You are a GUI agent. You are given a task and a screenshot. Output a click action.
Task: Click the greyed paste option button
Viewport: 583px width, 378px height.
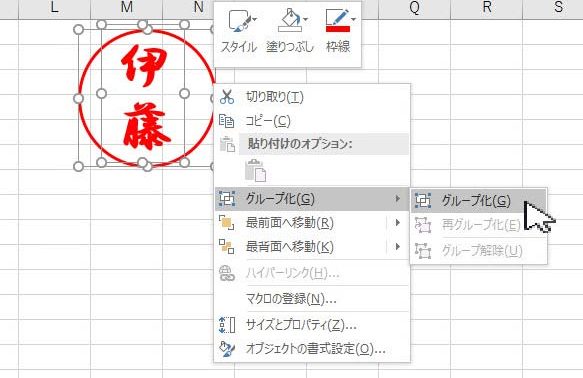point(256,171)
